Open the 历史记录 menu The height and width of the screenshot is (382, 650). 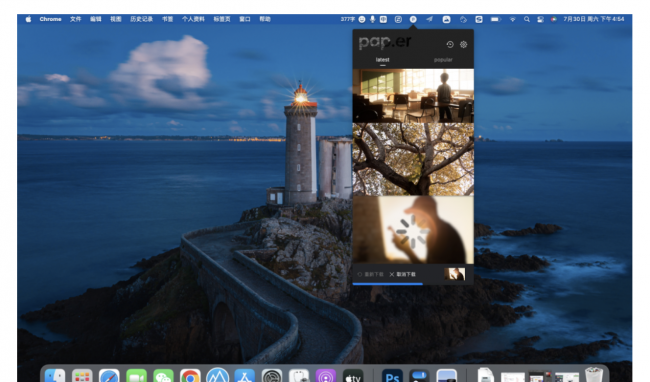point(141,19)
